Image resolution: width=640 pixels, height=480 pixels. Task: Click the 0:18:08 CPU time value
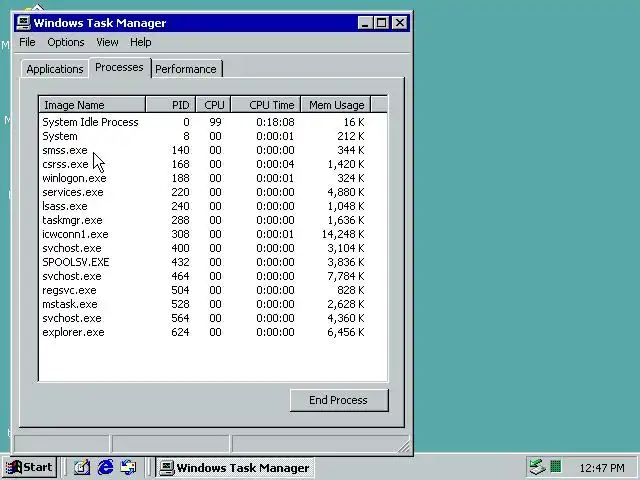(x=276, y=122)
